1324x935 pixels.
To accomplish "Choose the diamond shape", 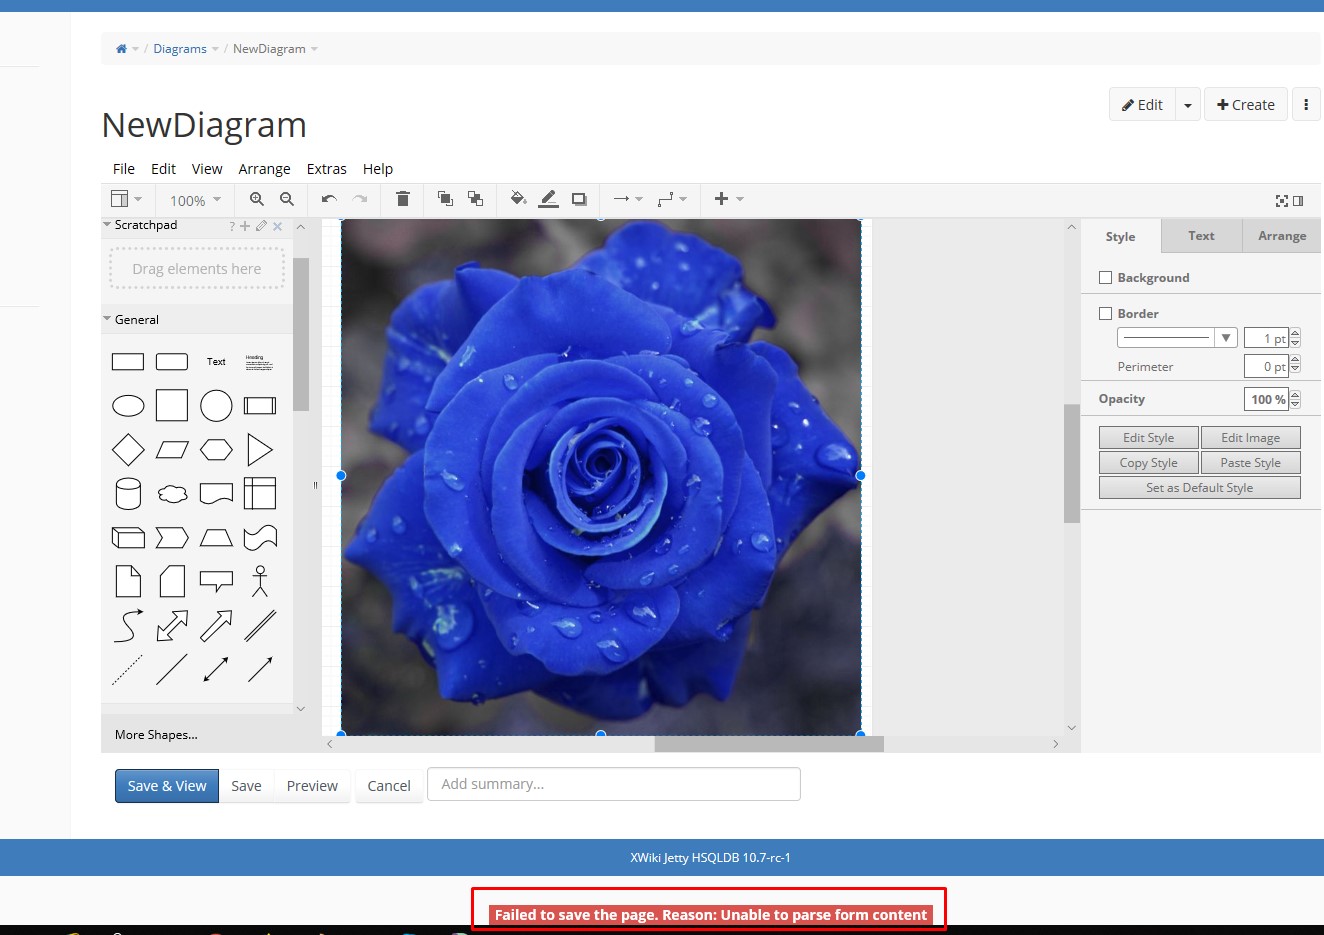I will click(x=128, y=450).
